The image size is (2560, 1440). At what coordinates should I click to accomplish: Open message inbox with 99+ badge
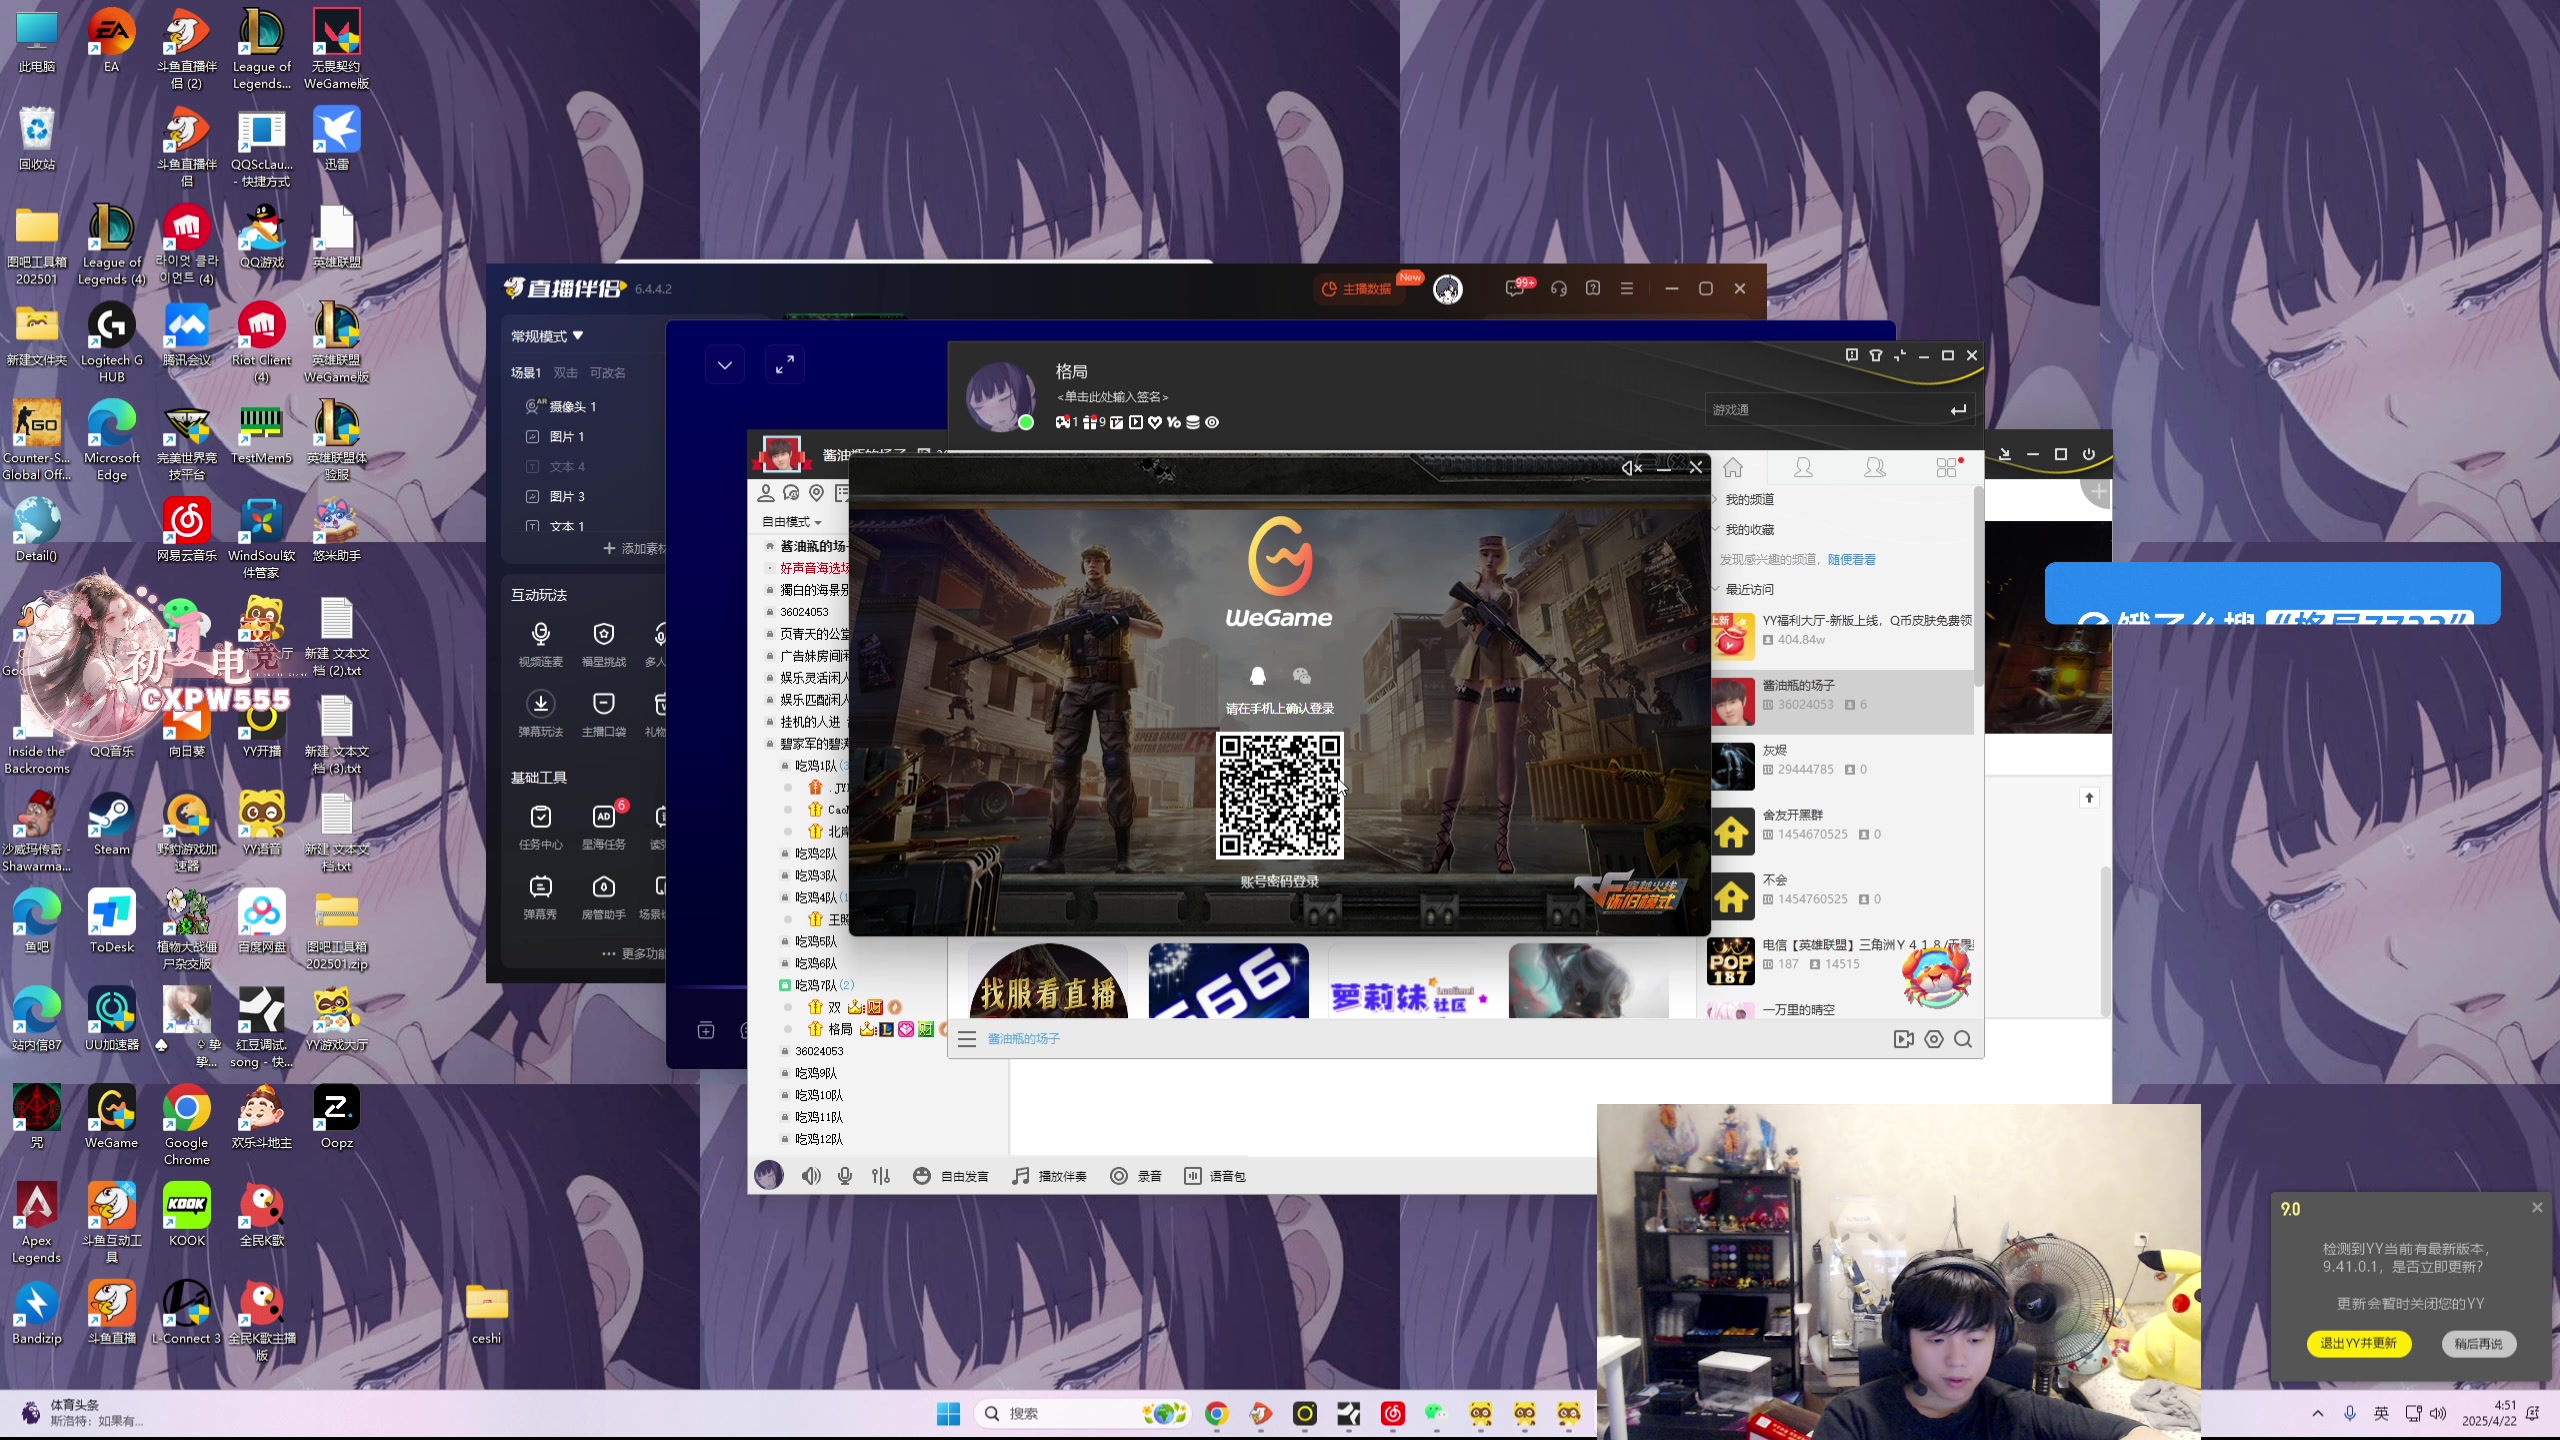[1516, 289]
